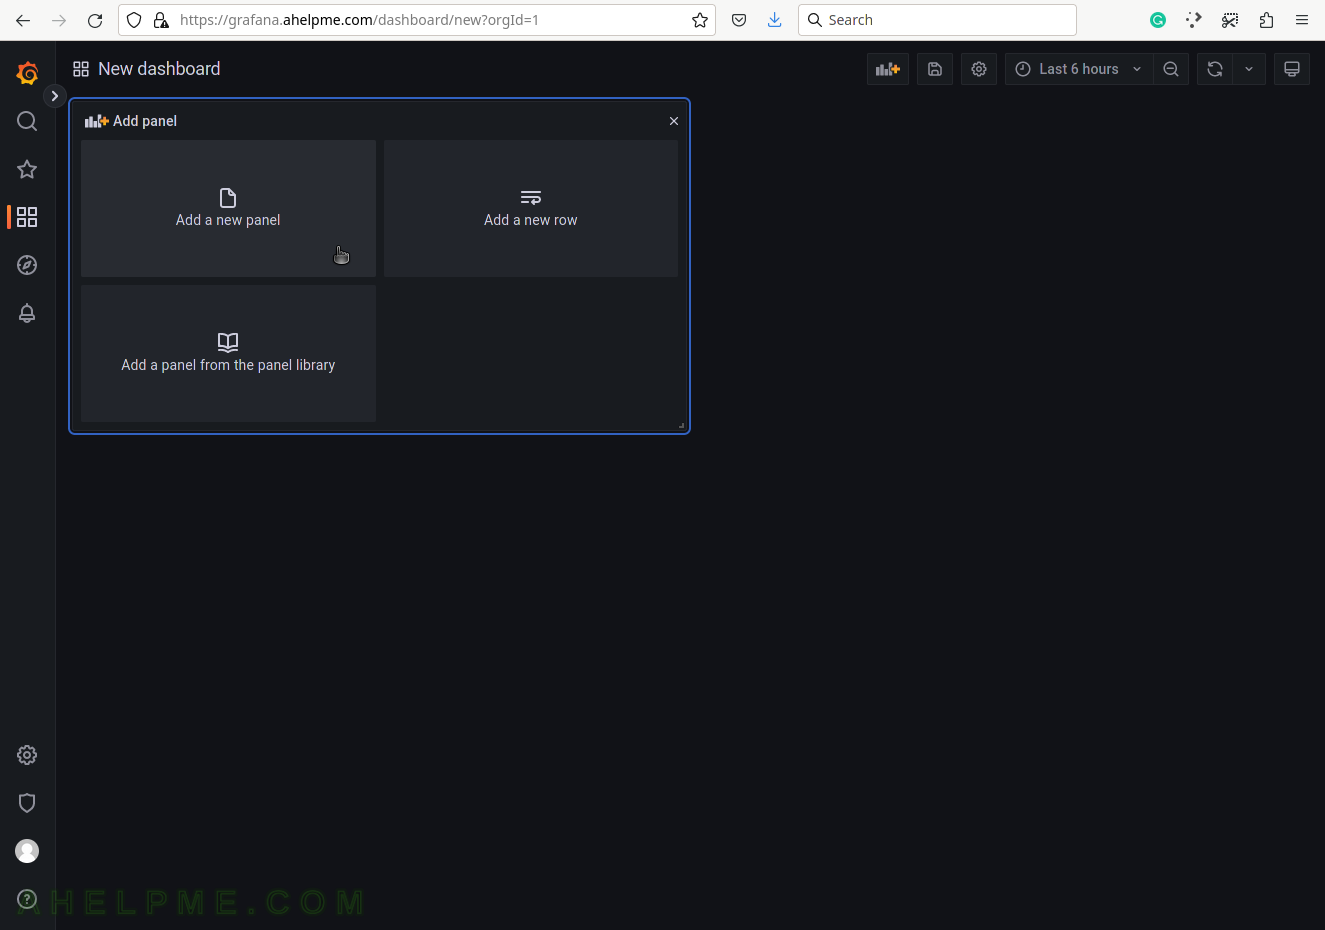Viewport: 1325px width, 930px height.
Task: Click Add a new panel
Action: [228, 208]
